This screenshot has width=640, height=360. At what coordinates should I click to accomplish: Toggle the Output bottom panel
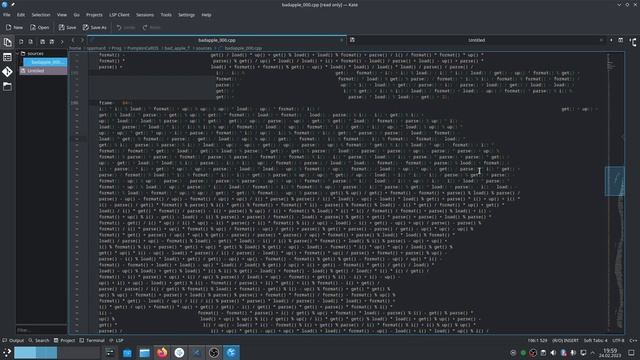[x=13, y=340]
